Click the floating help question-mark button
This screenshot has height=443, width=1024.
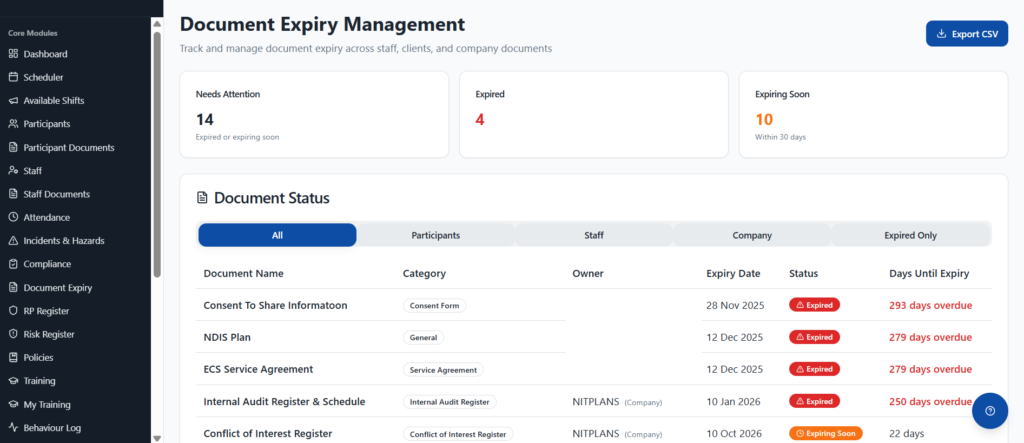989,411
